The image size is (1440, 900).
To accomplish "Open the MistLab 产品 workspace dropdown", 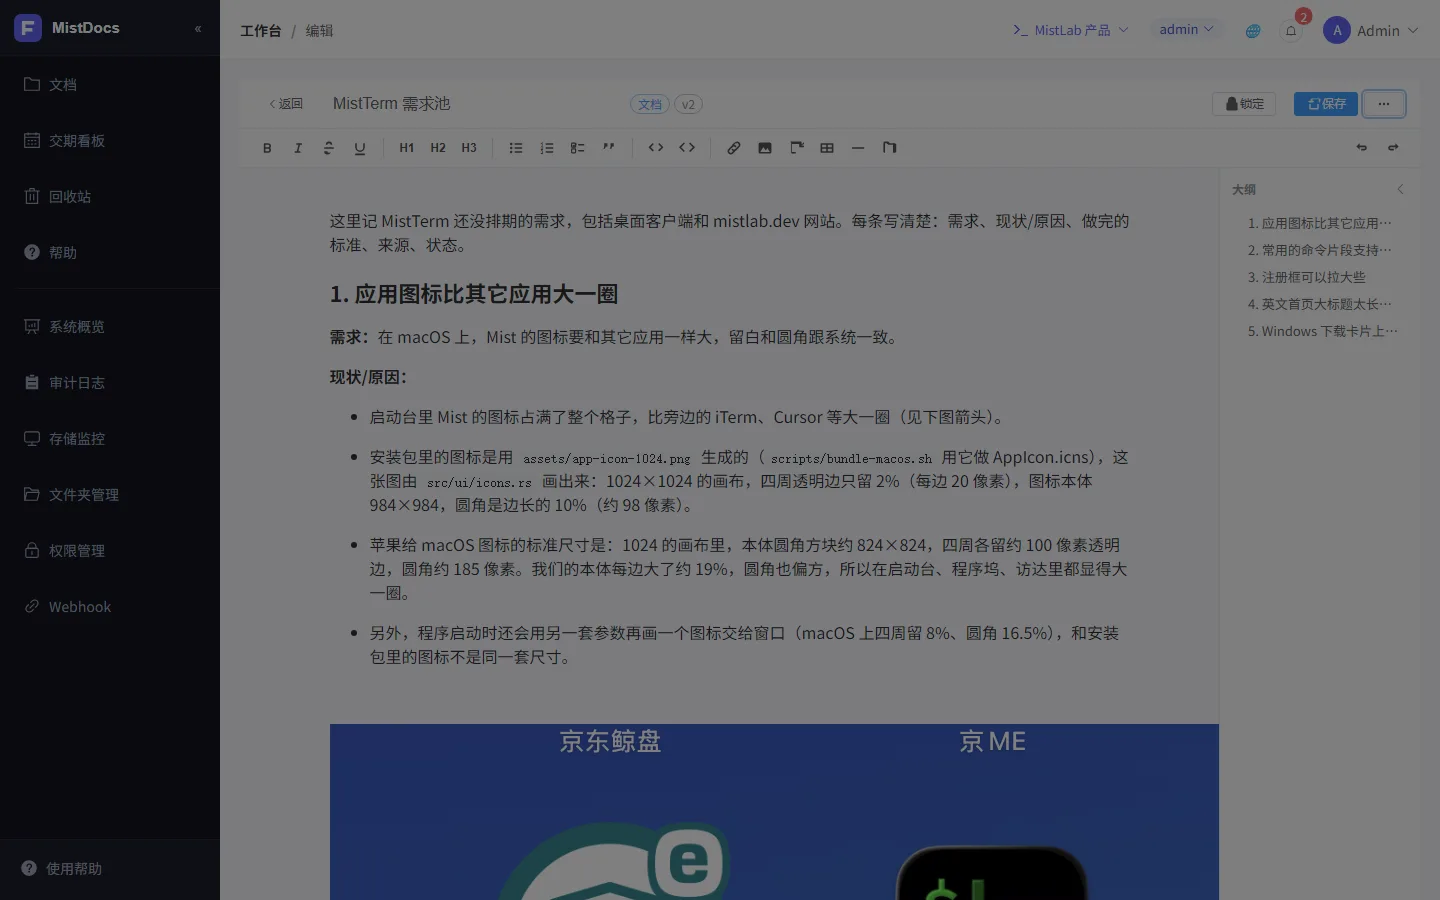I will tap(1071, 30).
